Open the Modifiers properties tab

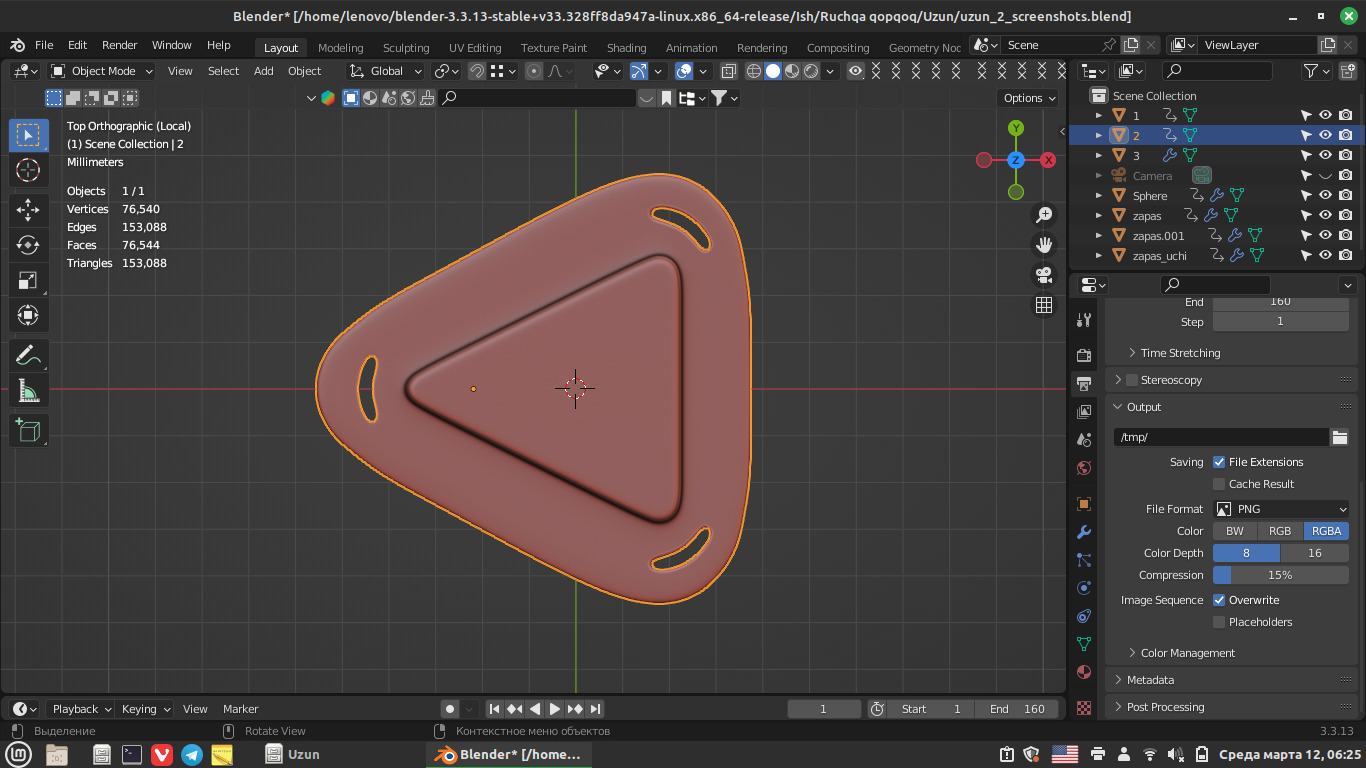pyautogui.click(x=1084, y=532)
